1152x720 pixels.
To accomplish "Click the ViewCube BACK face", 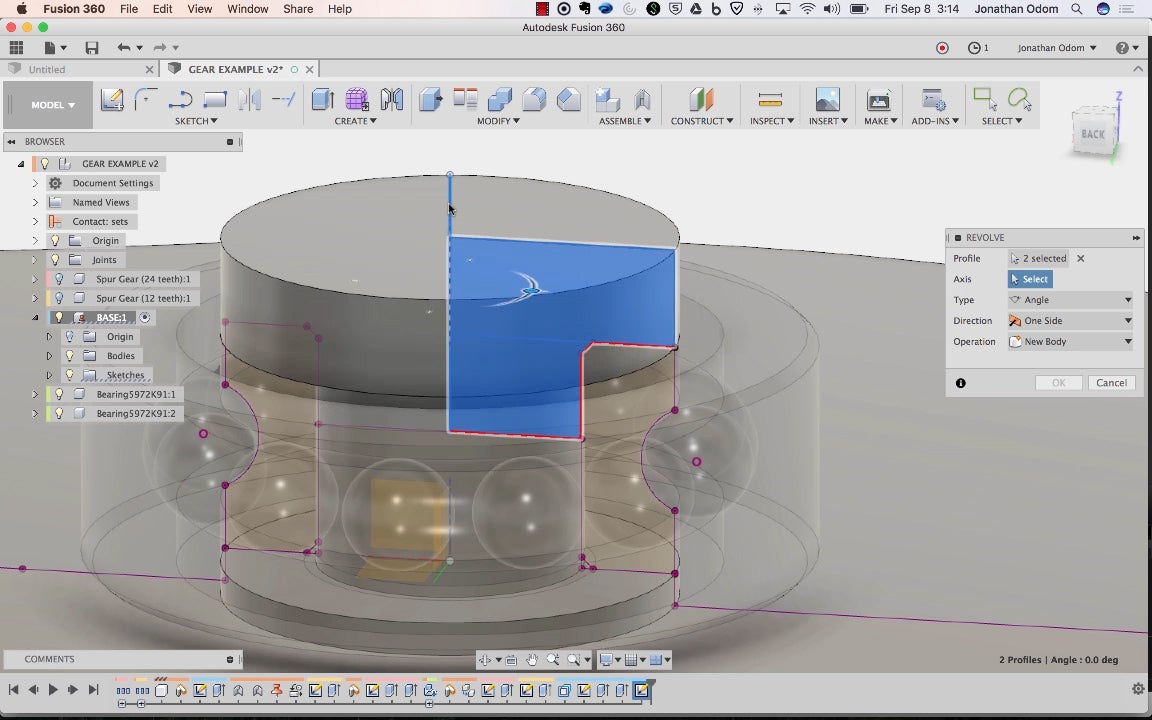I will 1093,134.
